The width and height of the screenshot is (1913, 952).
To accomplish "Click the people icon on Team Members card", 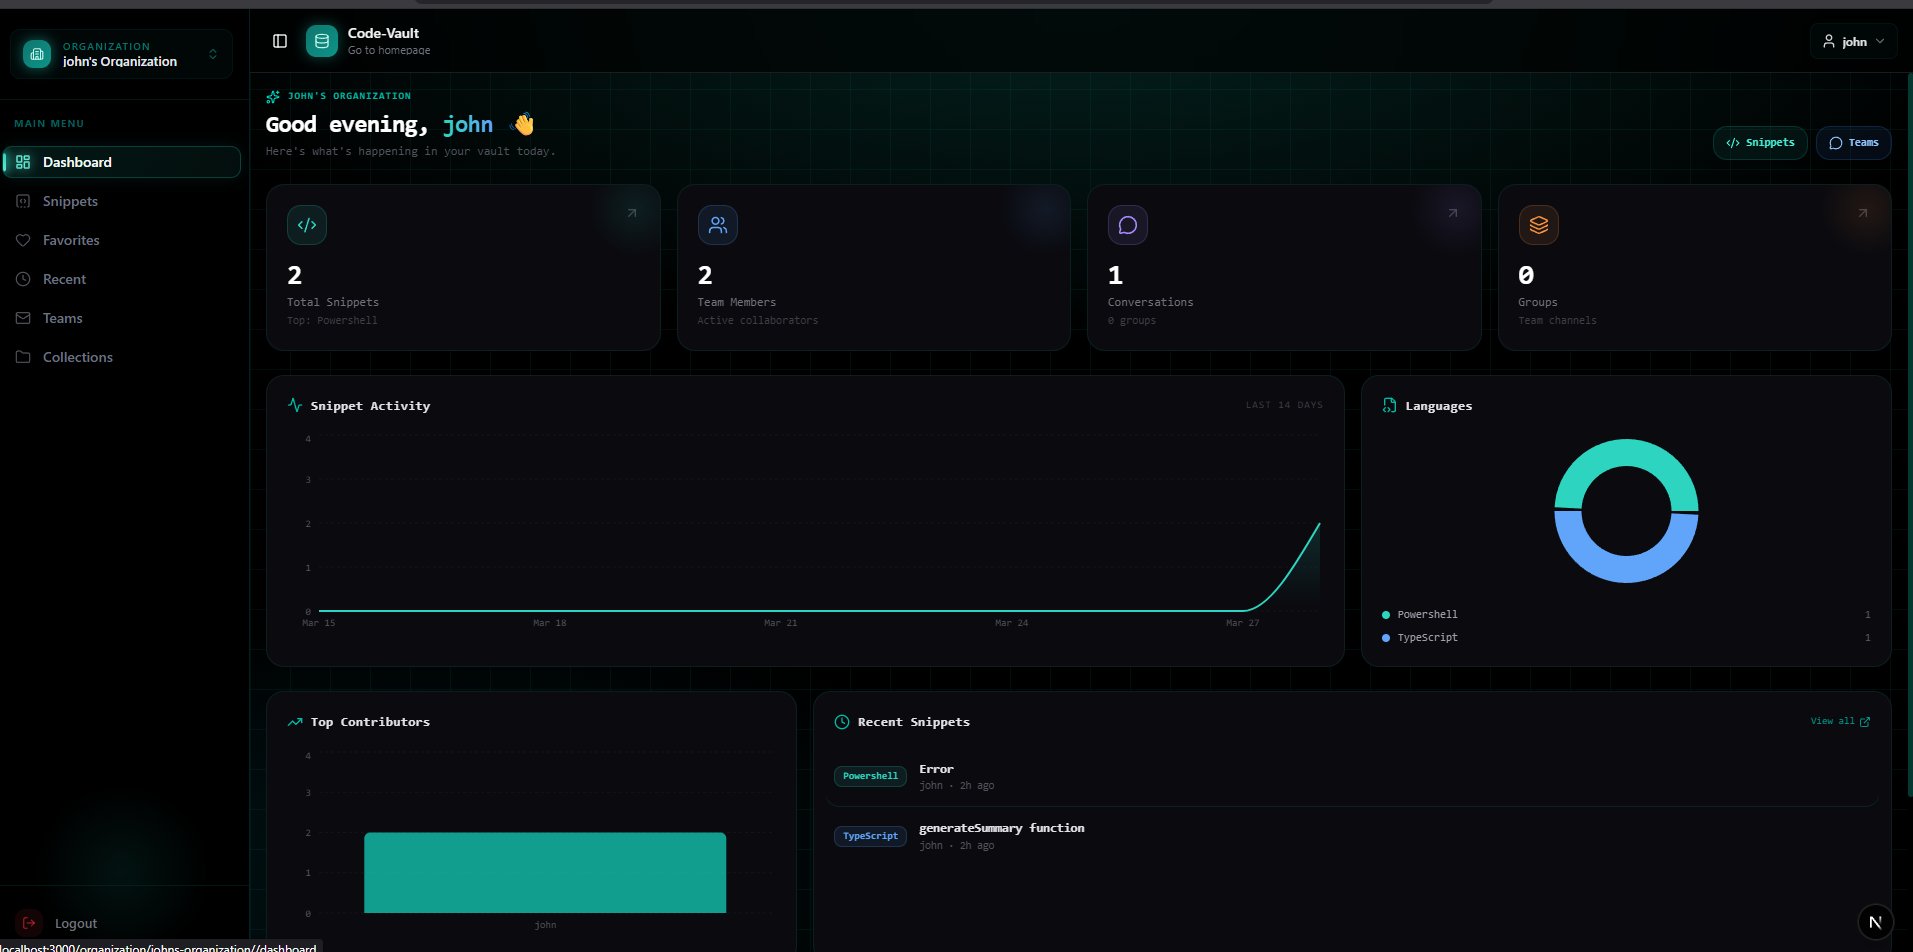I will coord(718,225).
